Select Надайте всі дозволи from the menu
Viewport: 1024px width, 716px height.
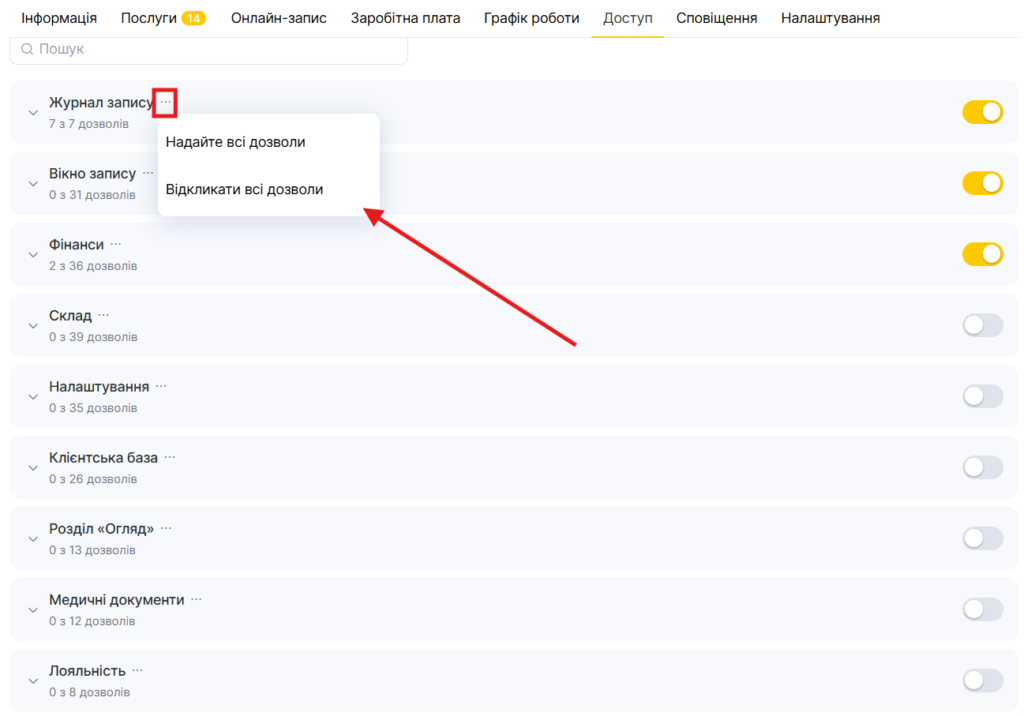235,142
